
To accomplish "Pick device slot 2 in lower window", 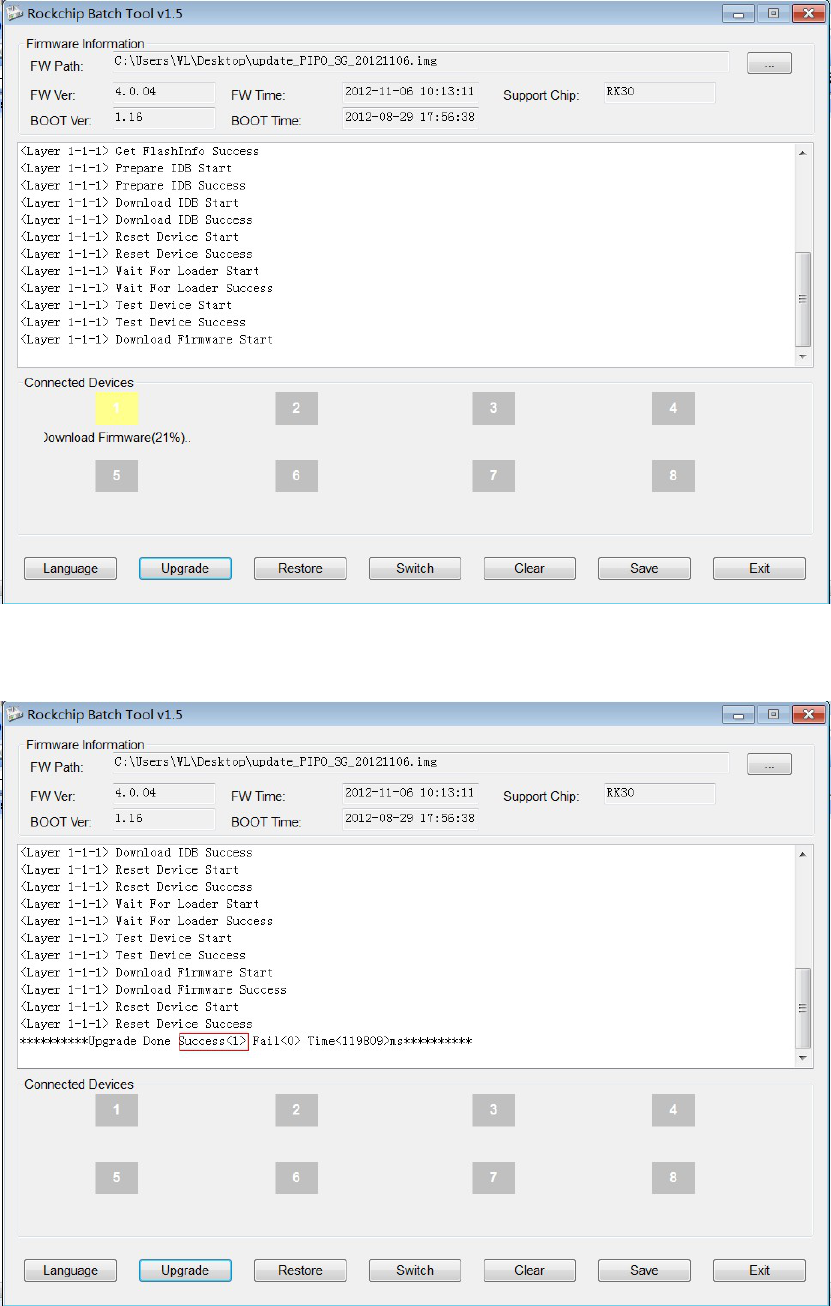I will (x=296, y=1110).
